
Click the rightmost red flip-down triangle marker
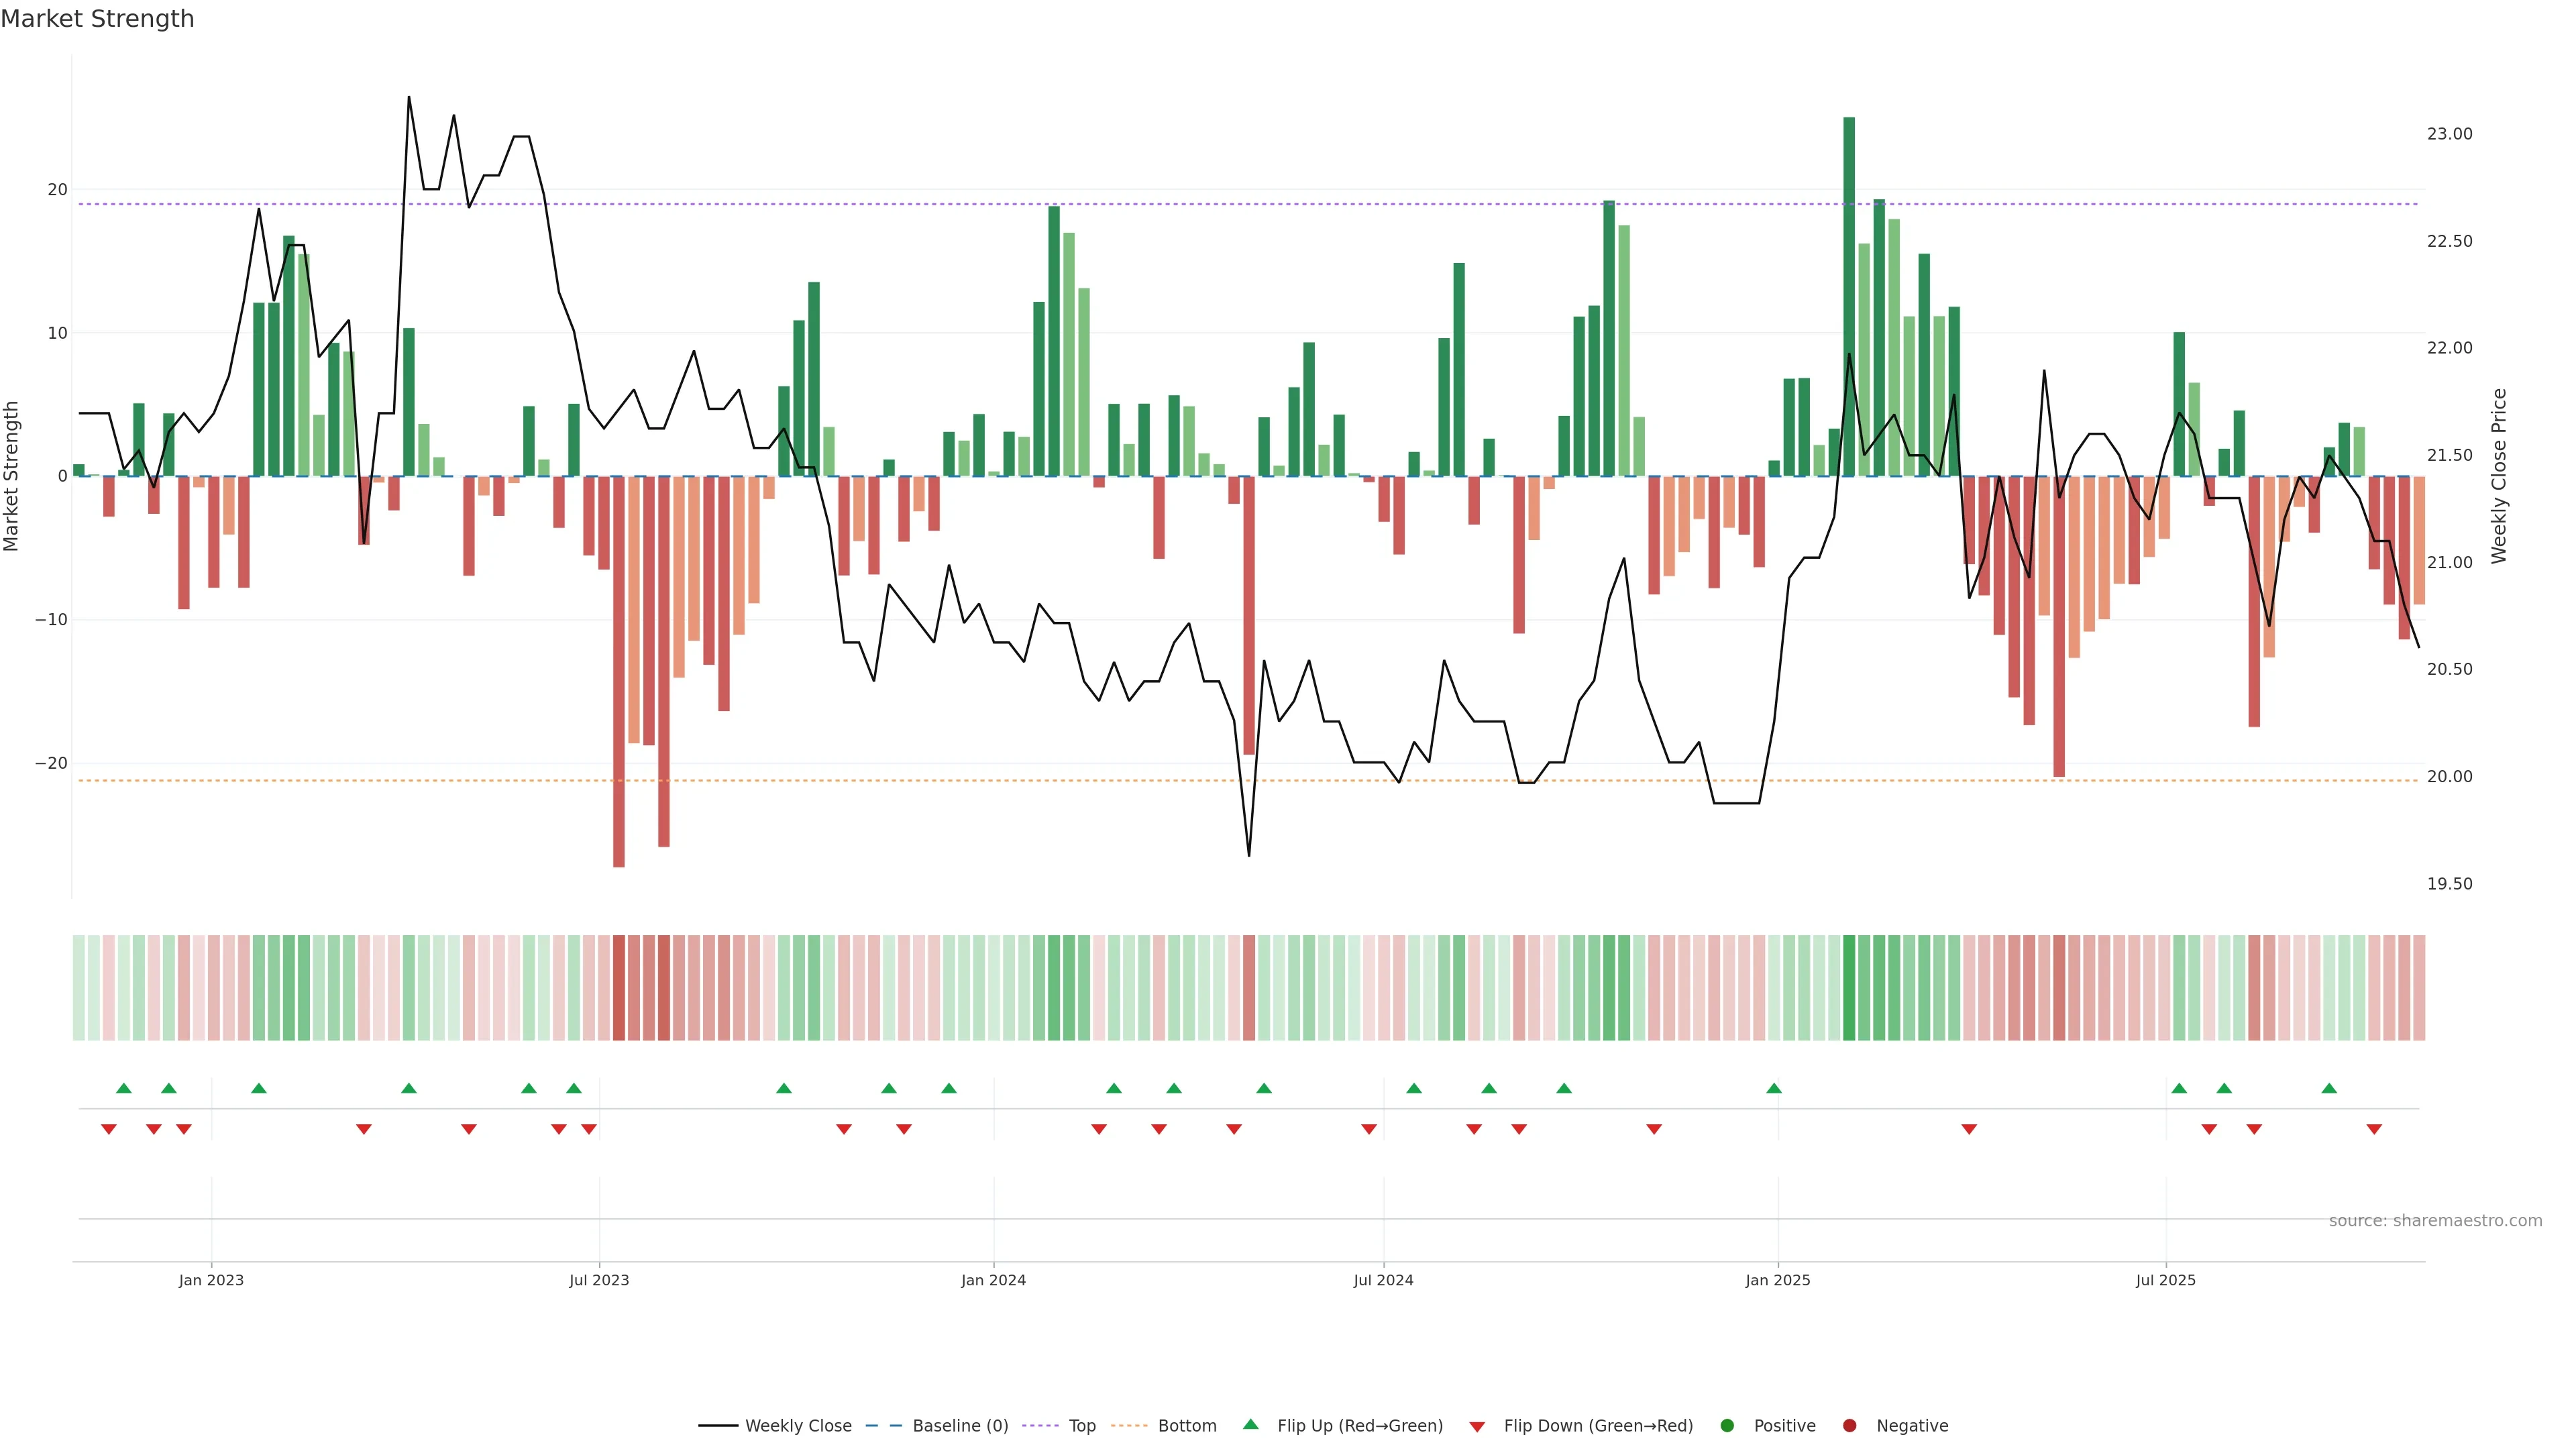point(2374,1129)
